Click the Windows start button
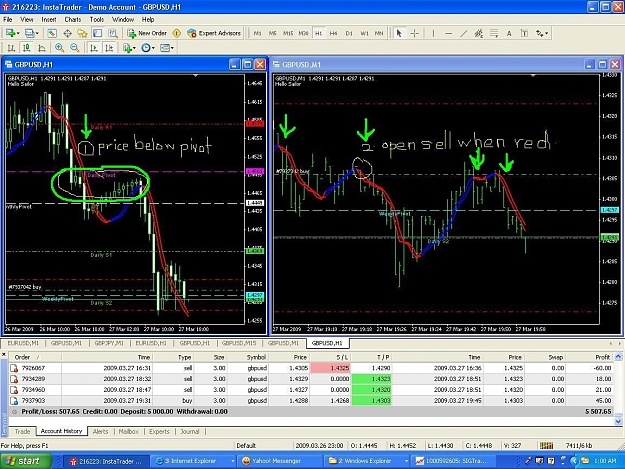Viewport: 625px width, 469px height. (x=26, y=461)
